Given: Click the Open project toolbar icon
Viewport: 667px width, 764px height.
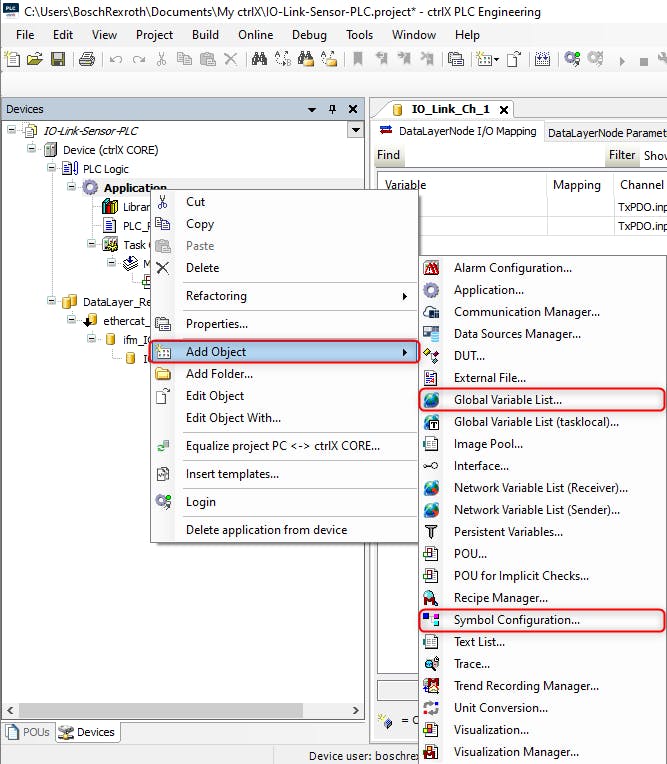Looking at the screenshot, I should pyautogui.click(x=35, y=59).
